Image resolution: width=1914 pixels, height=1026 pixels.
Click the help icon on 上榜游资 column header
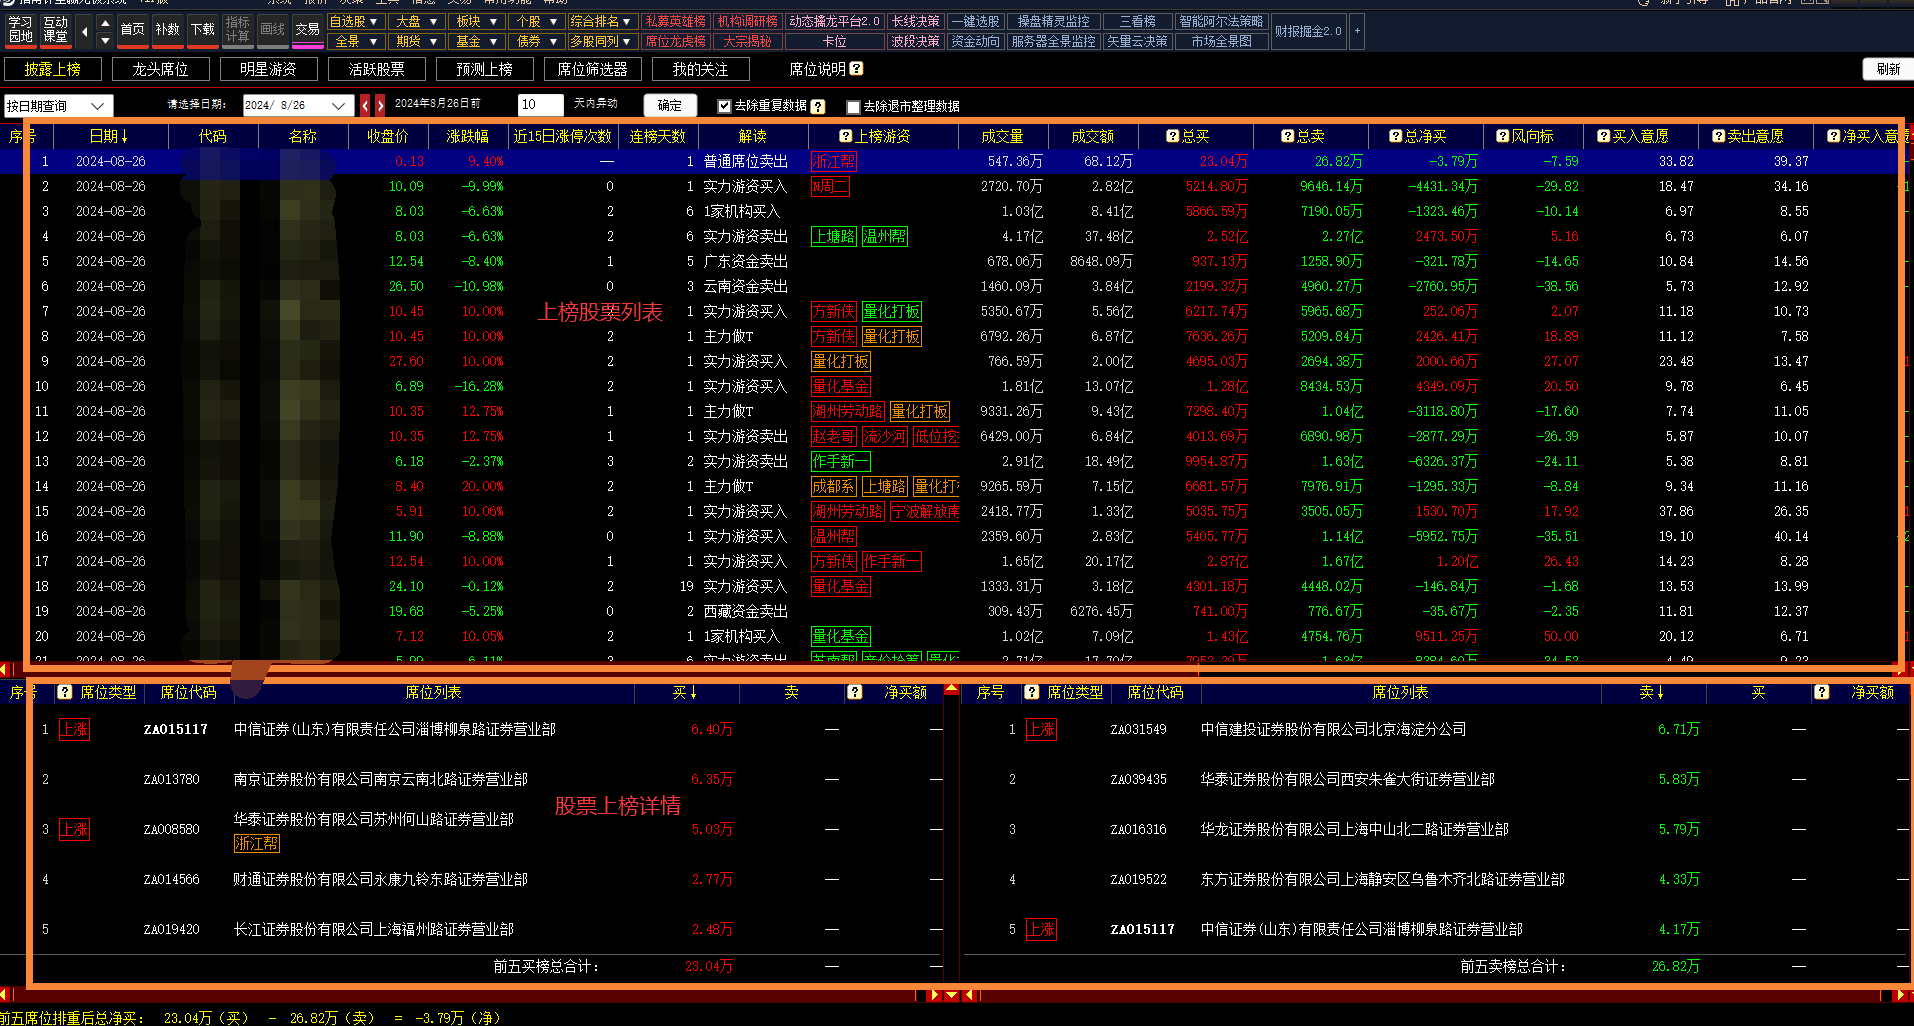(x=845, y=136)
